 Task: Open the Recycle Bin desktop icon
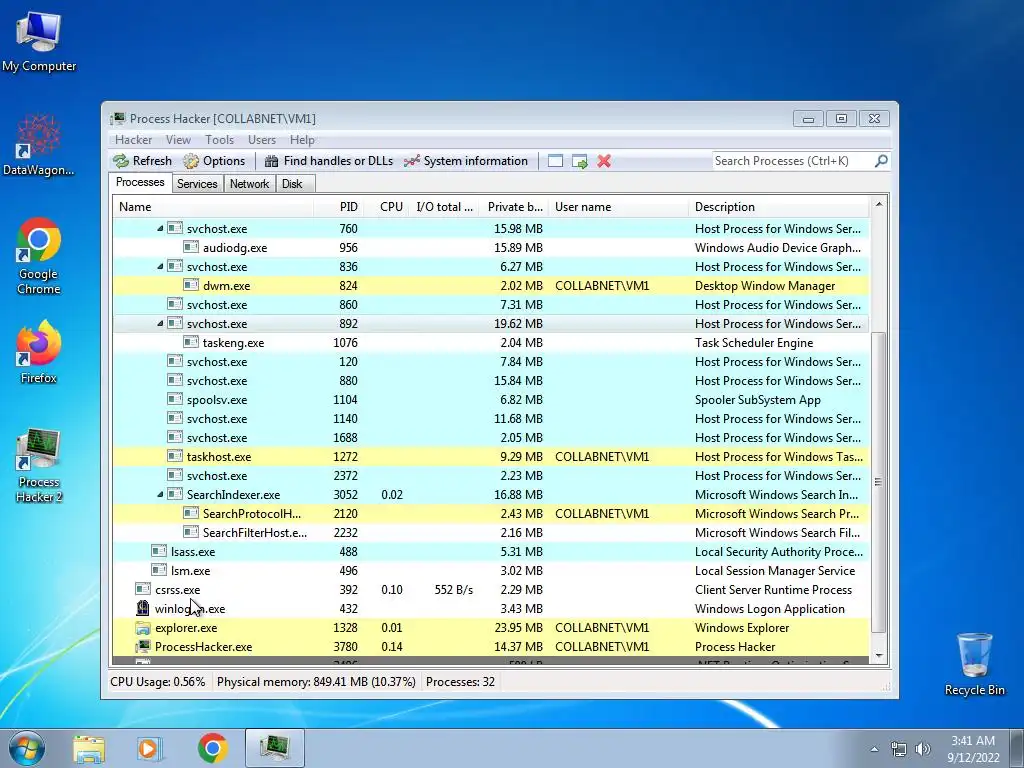coord(974,664)
